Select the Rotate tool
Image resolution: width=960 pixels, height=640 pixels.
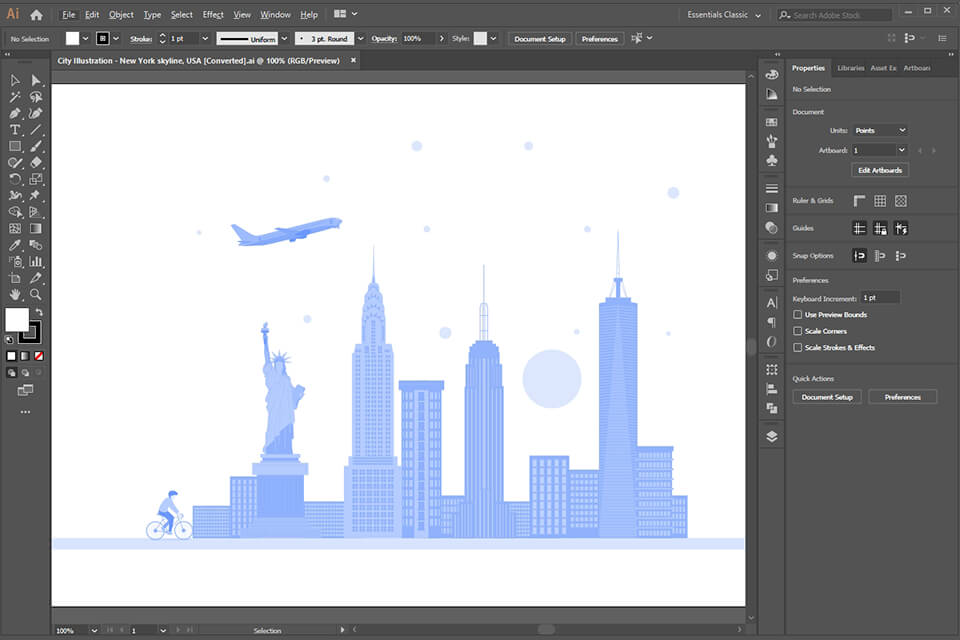13,178
